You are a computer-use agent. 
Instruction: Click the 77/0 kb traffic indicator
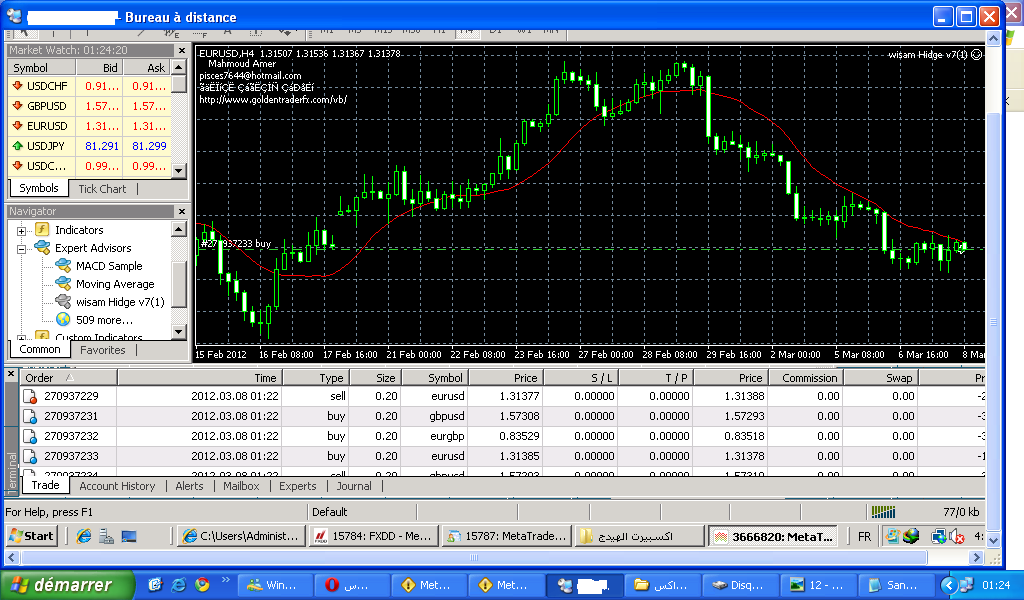[961, 512]
